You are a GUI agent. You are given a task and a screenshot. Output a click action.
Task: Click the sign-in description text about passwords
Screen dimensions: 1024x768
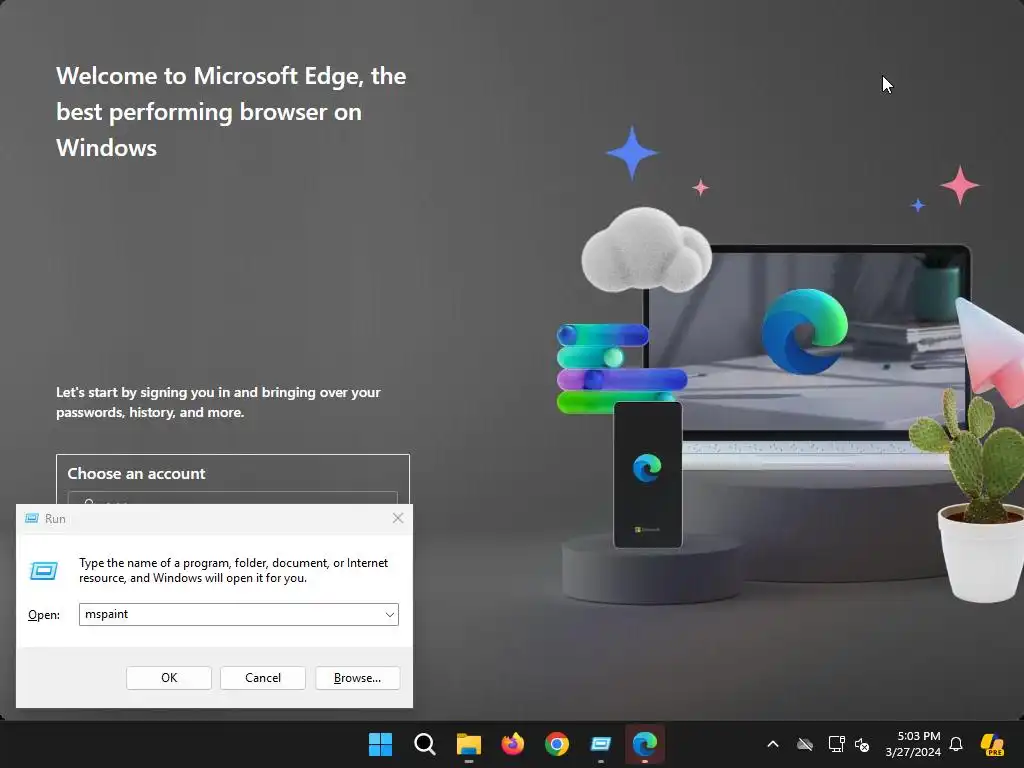pos(218,402)
